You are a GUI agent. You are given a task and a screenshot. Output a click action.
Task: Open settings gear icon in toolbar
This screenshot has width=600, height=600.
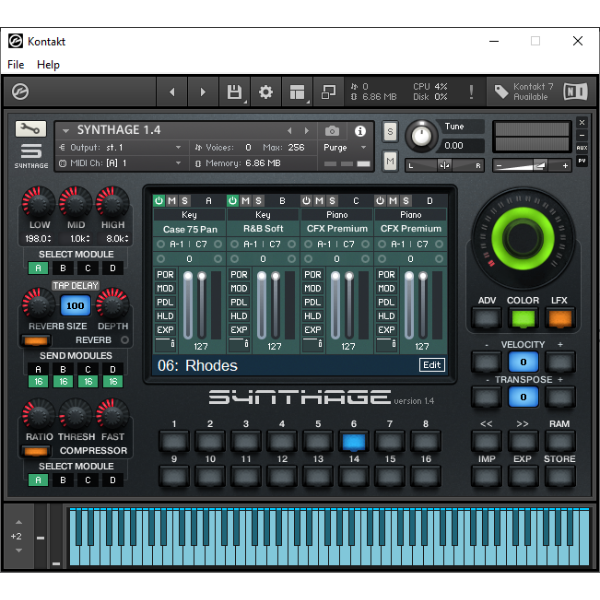[266, 92]
